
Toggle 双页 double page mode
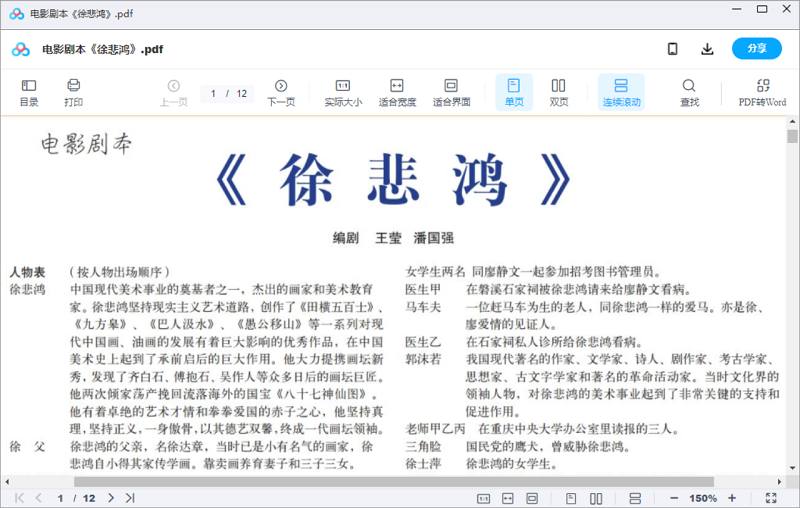[559, 92]
